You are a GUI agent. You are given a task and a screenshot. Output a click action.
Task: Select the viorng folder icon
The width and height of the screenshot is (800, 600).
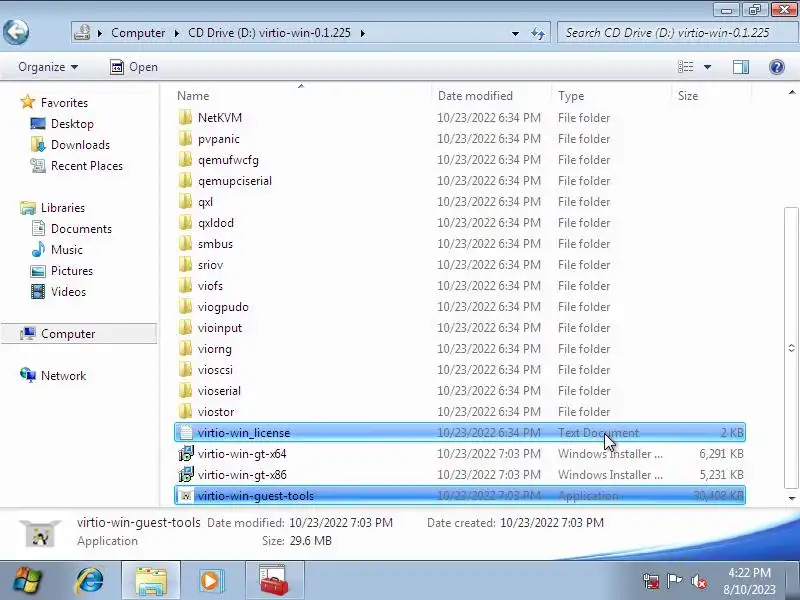click(x=185, y=348)
